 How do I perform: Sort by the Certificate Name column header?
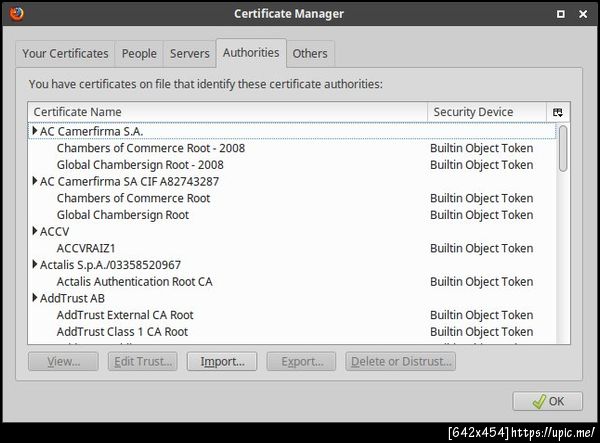[228, 112]
